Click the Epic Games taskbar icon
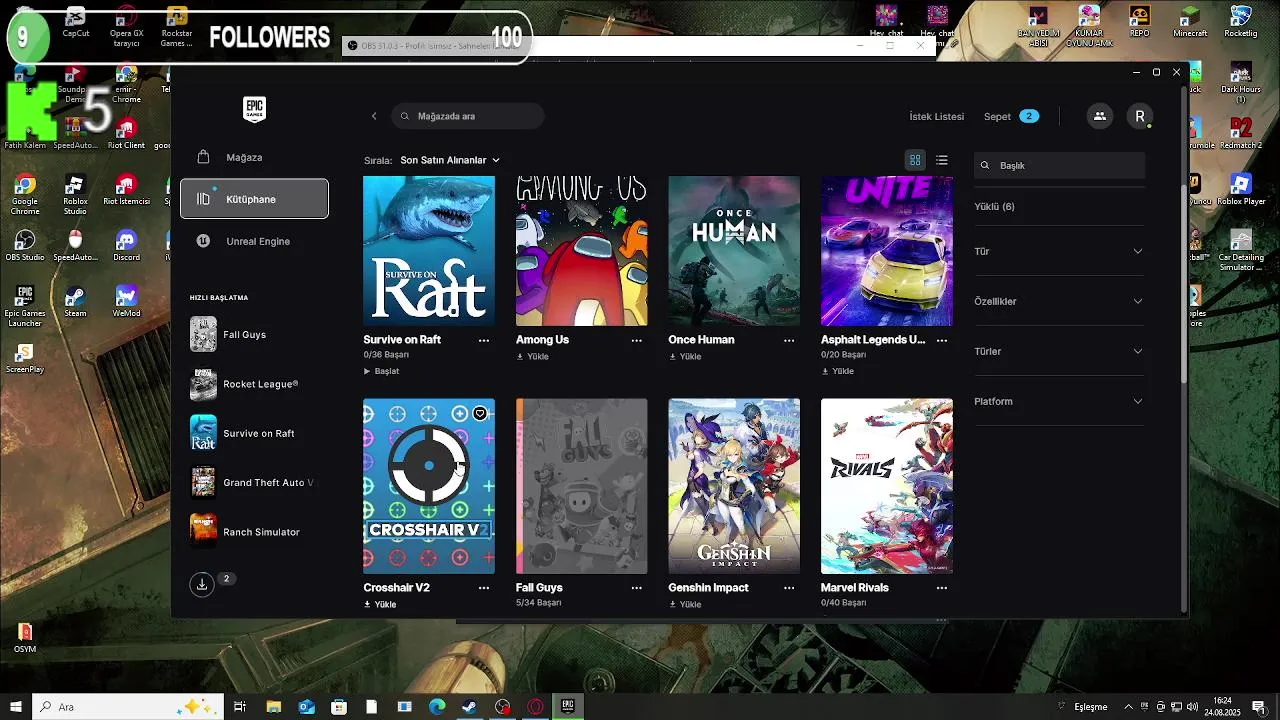The image size is (1280, 720). [x=568, y=706]
